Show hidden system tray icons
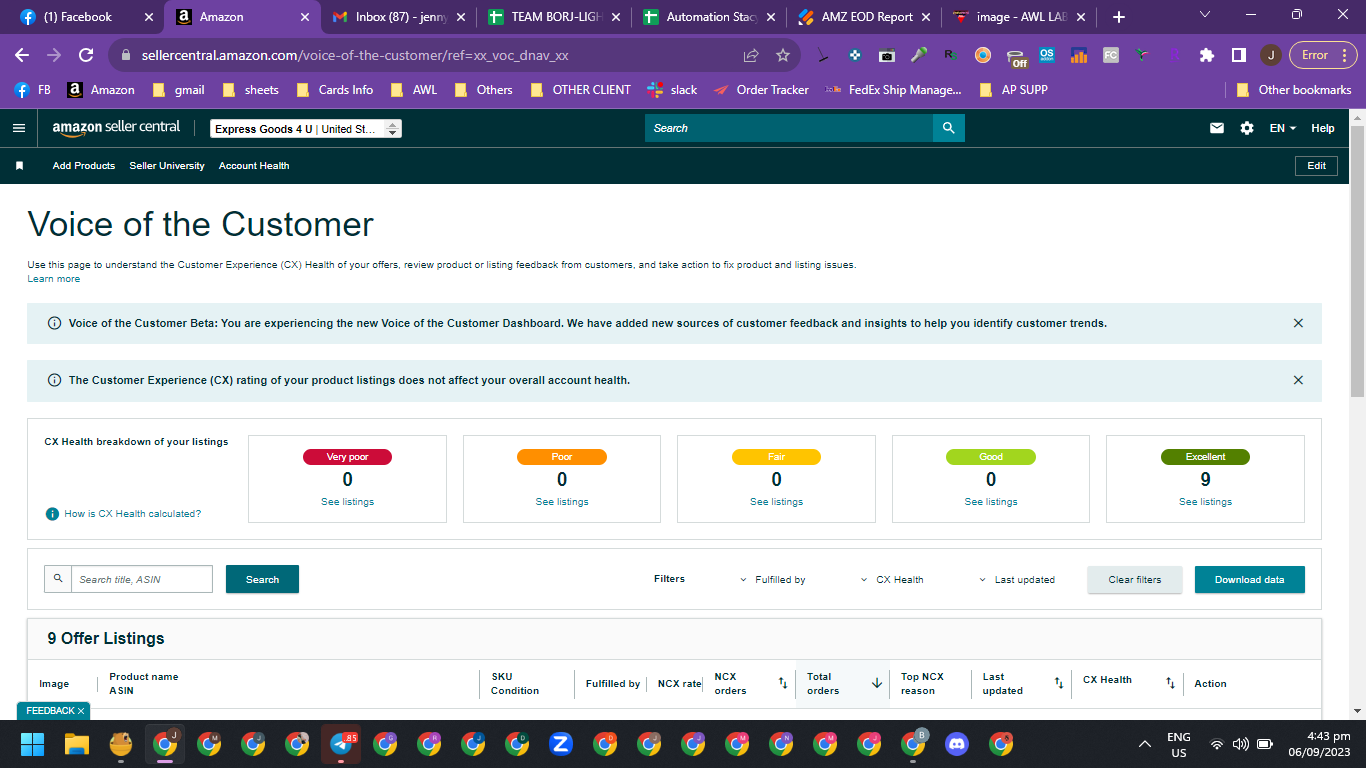Viewport: 1366px width, 768px height. click(1145, 744)
